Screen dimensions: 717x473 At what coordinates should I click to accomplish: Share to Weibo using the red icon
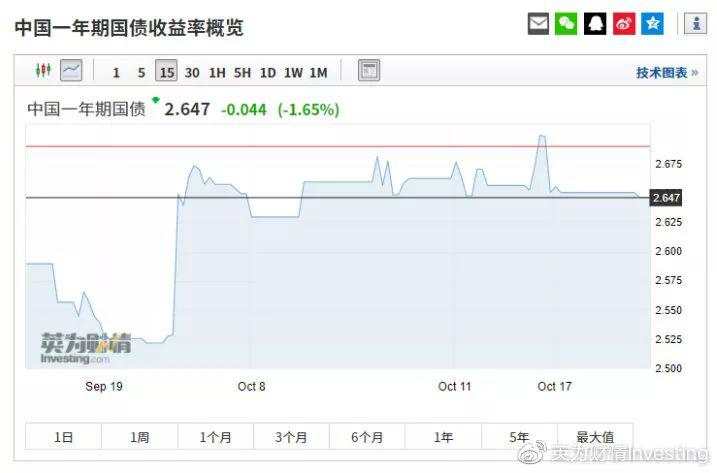(624, 23)
